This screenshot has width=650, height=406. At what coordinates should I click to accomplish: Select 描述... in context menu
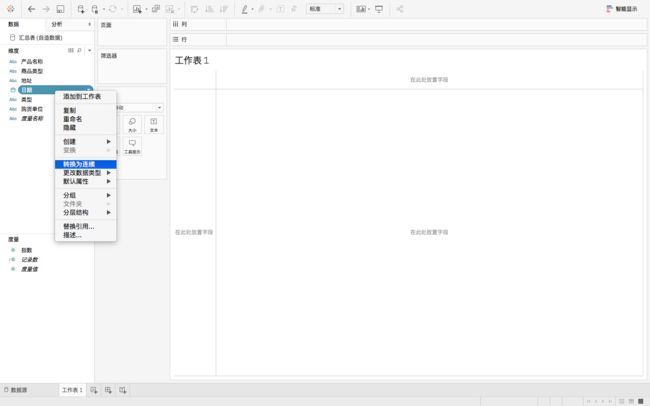[x=86, y=235]
